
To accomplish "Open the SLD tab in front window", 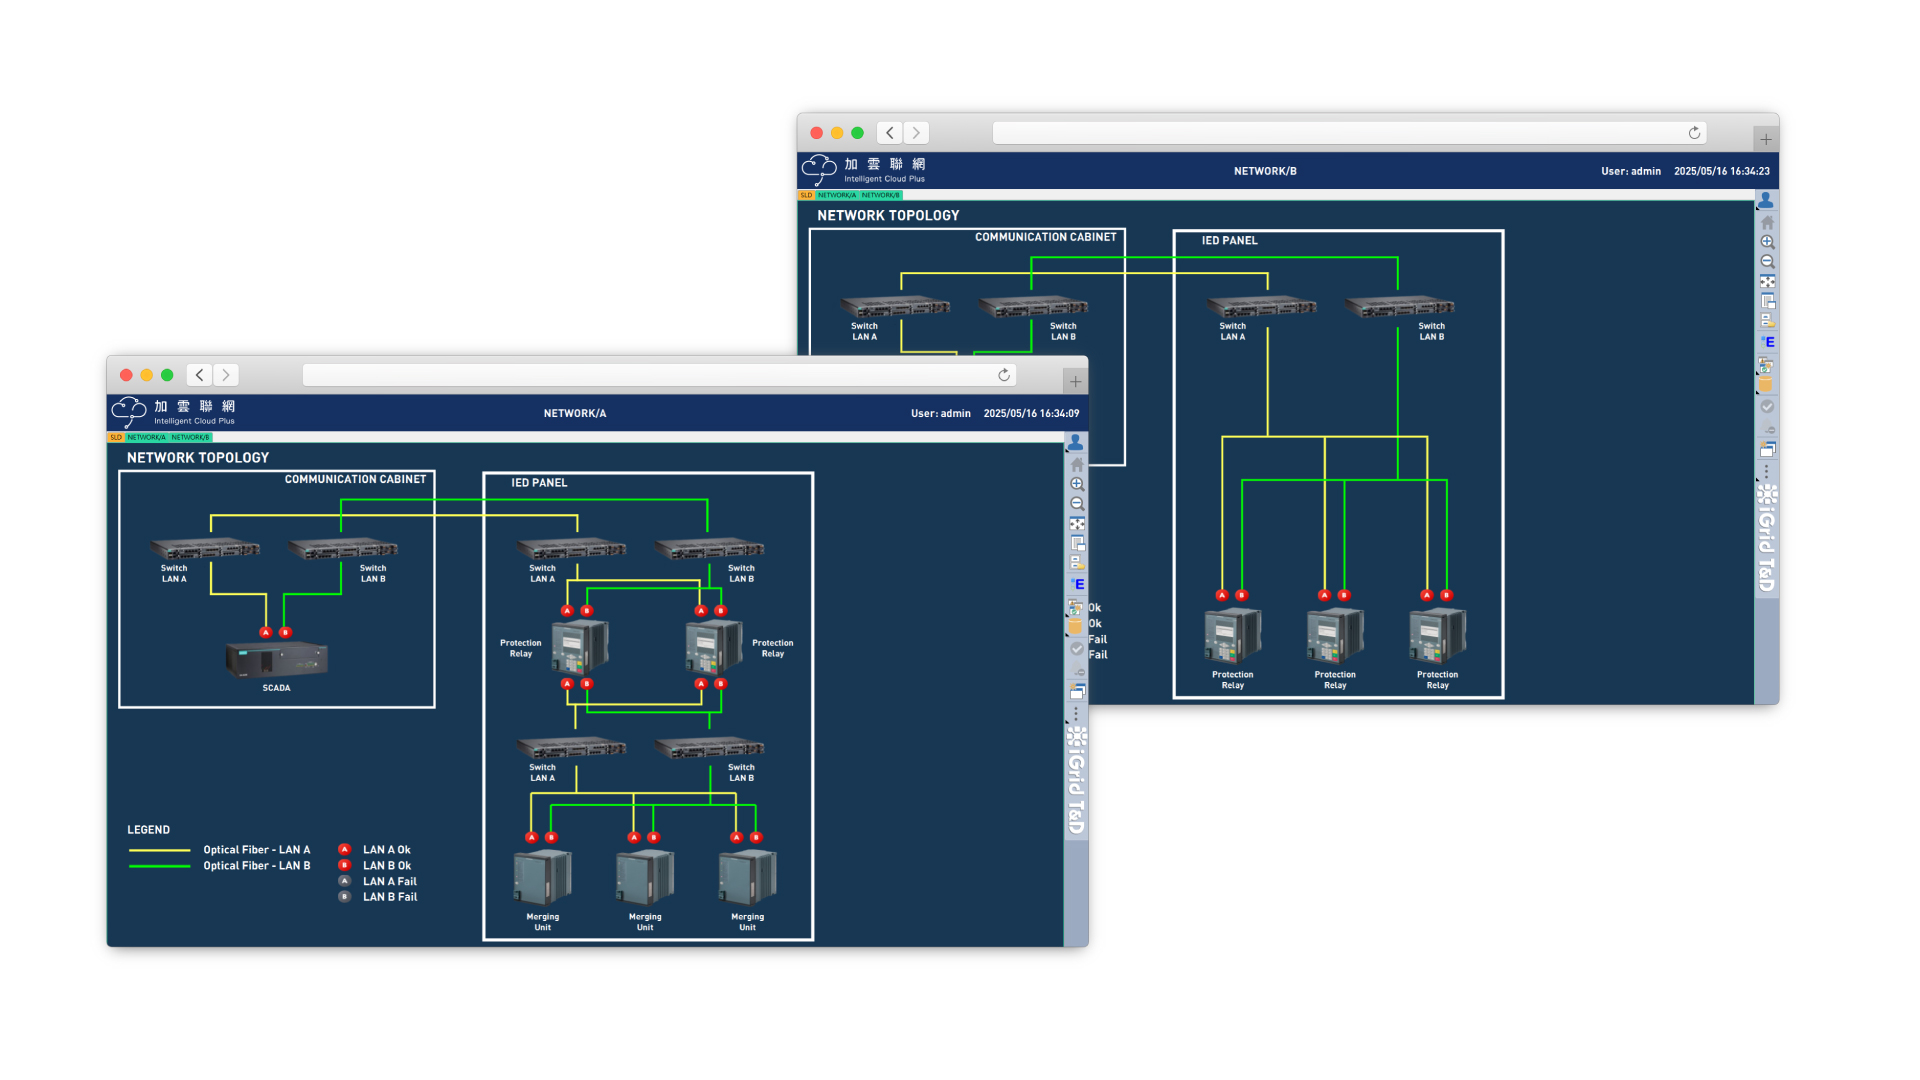I will click(116, 437).
